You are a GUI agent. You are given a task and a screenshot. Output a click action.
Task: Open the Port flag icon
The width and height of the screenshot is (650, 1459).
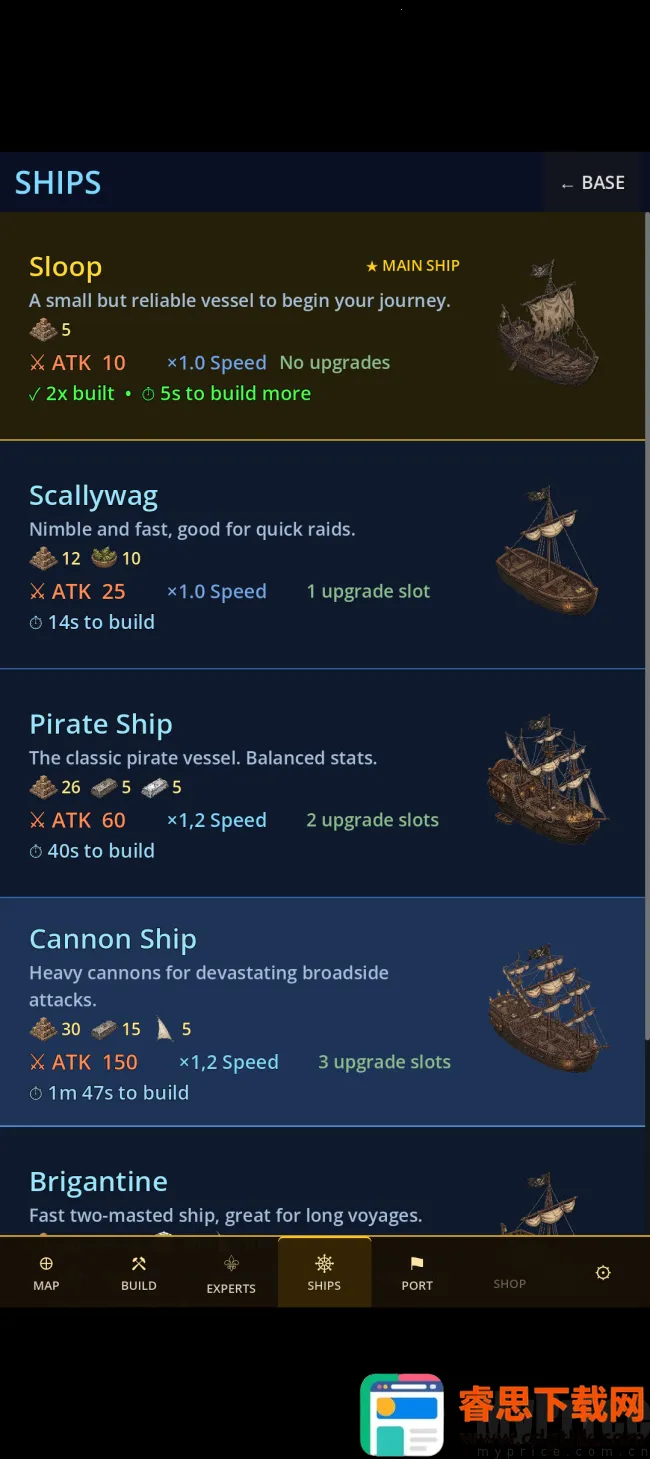(x=417, y=1263)
